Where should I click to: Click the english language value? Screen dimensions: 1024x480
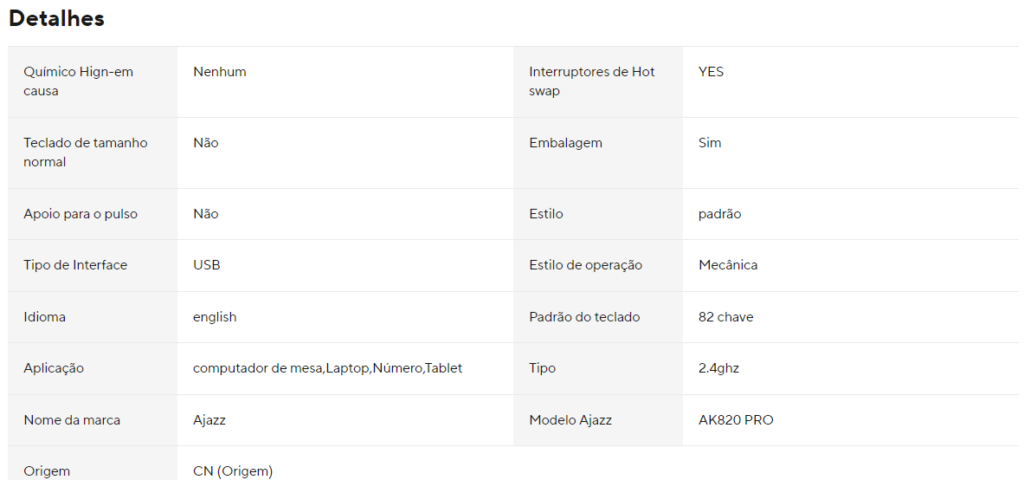(x=215, y=317)
